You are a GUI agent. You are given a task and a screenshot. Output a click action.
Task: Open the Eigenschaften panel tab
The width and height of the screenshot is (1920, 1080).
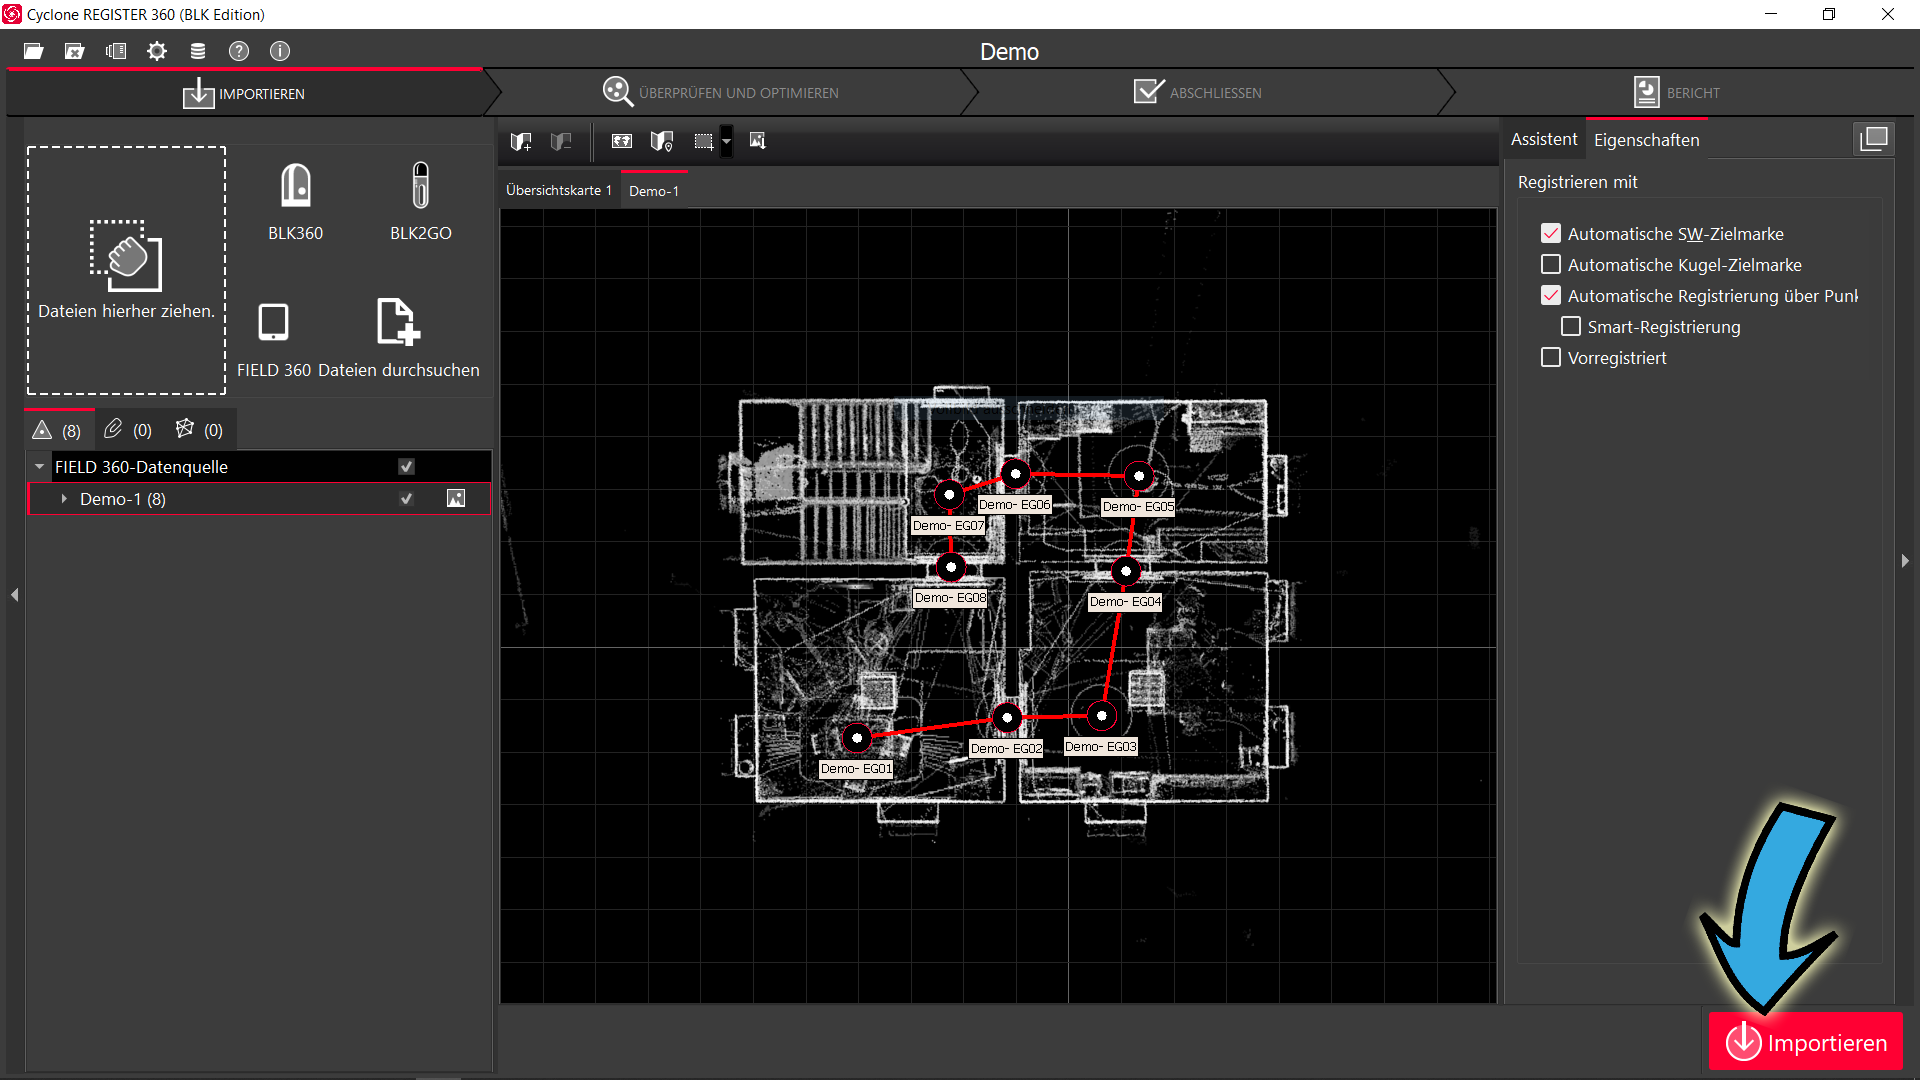point(1647,140)
